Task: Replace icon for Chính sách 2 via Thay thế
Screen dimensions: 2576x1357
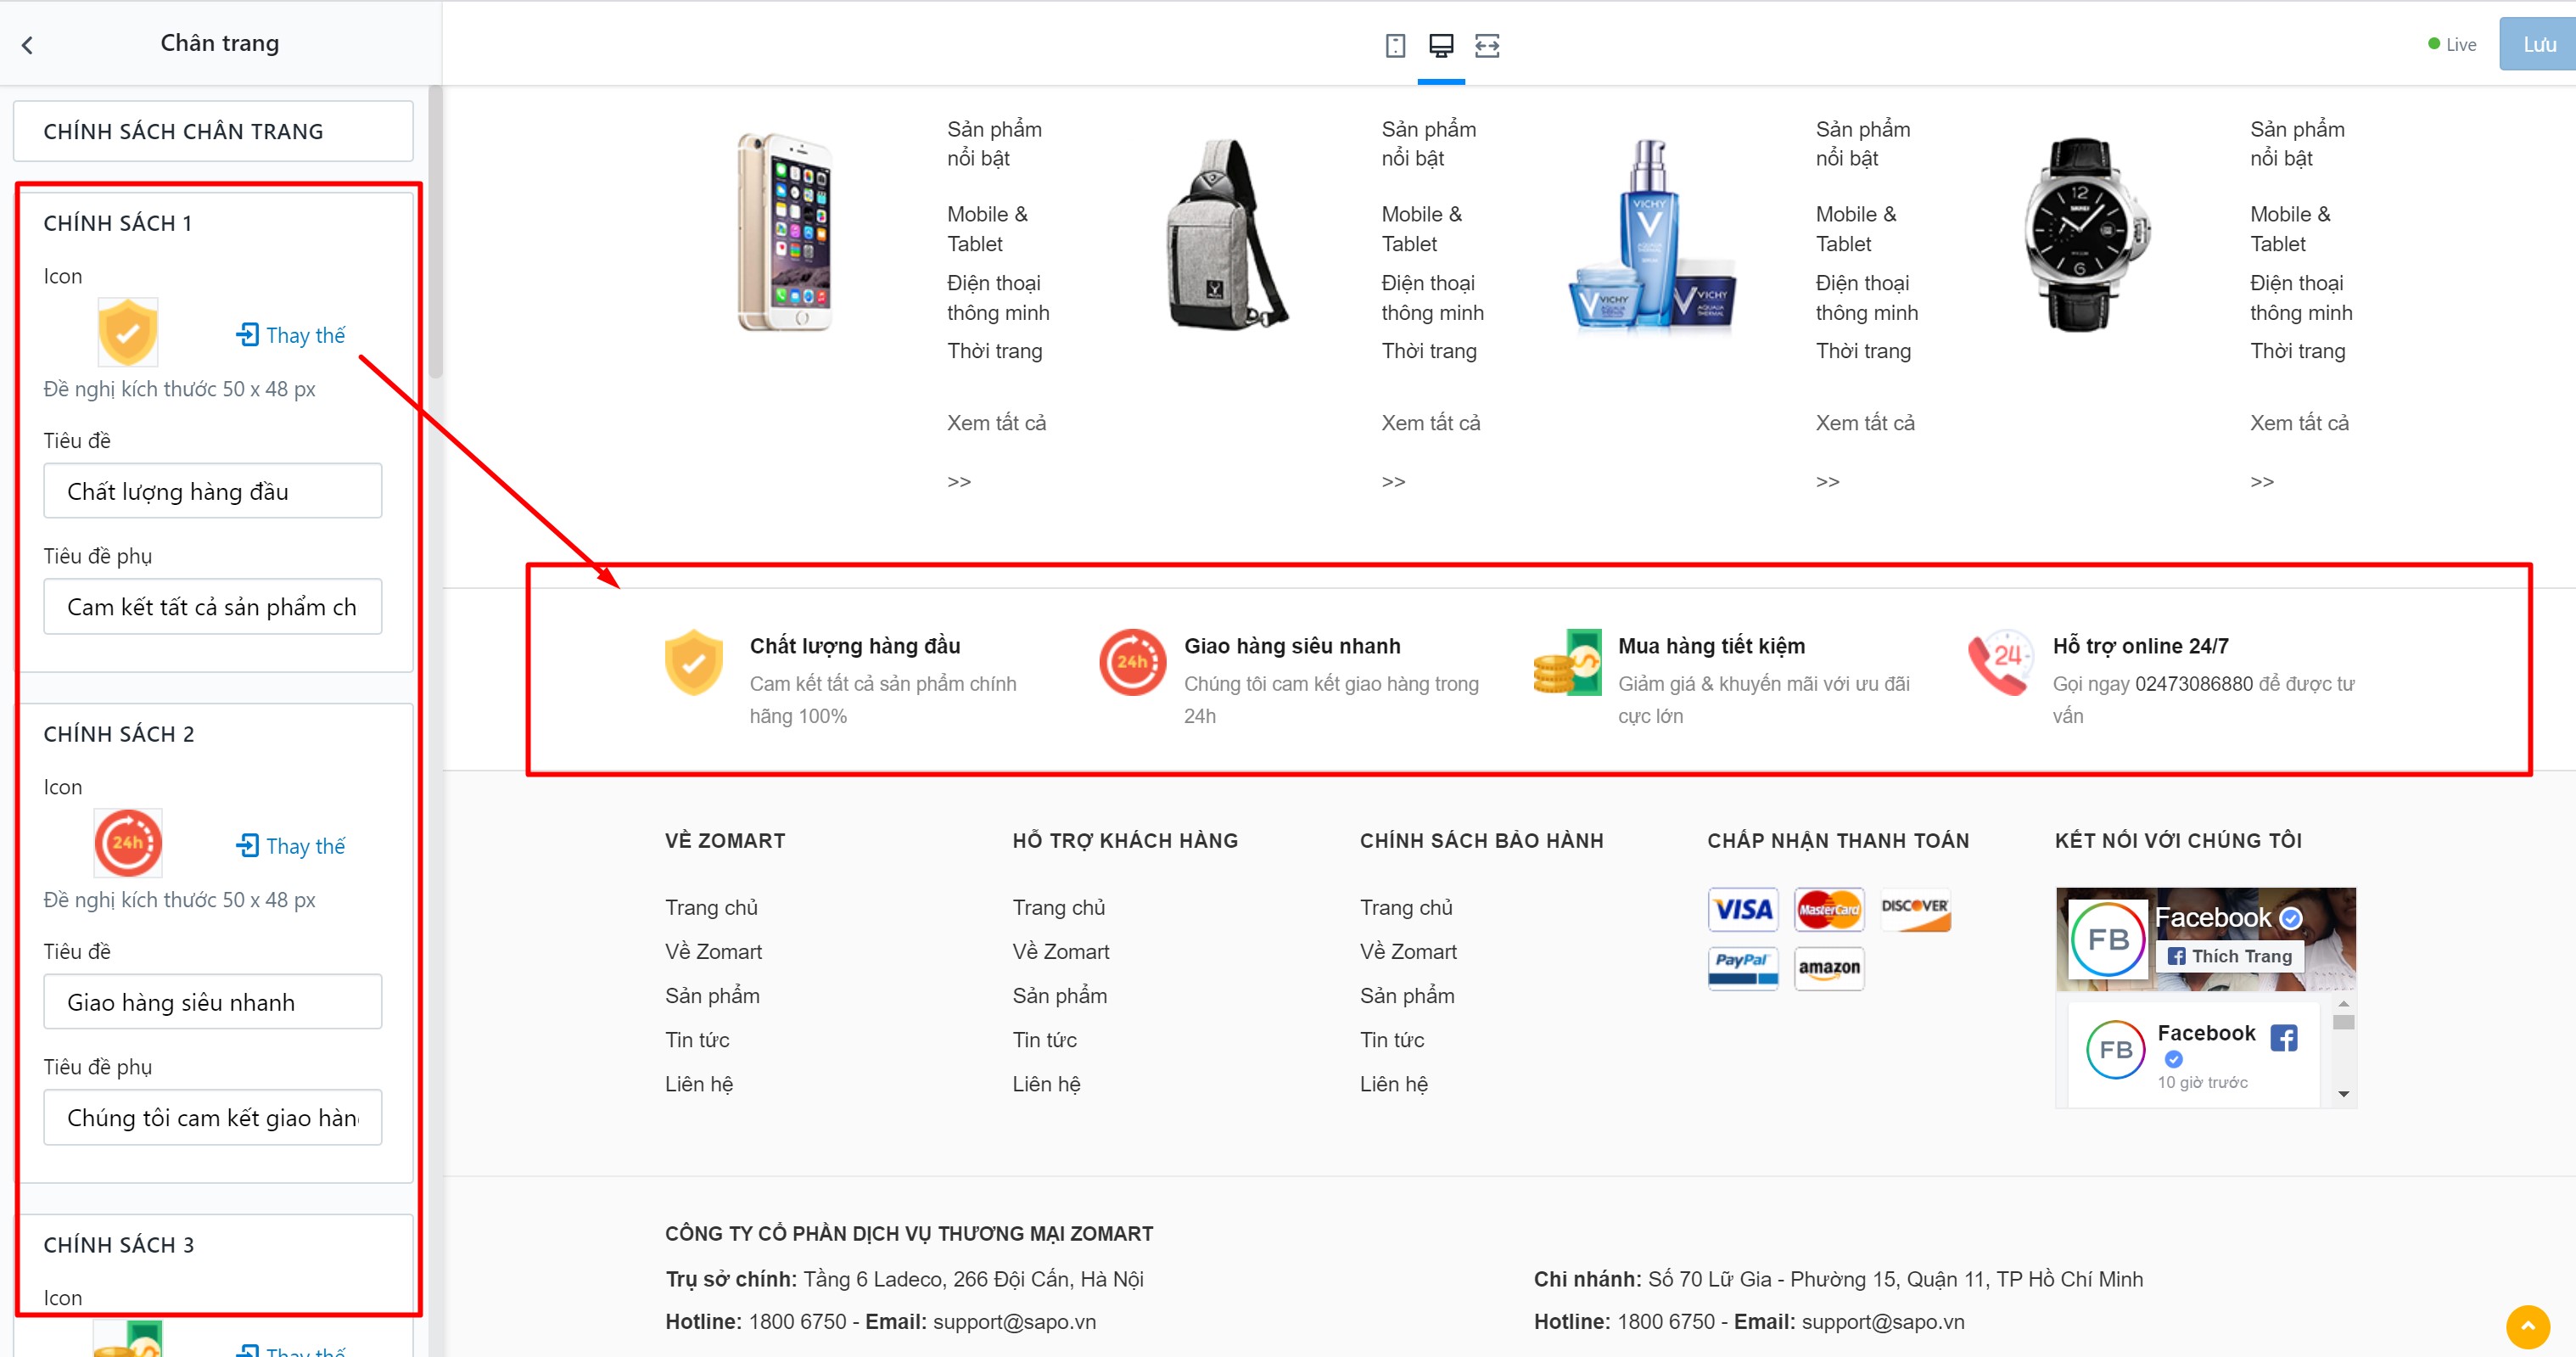Action: pyautogui.click(x=291, y=846)
